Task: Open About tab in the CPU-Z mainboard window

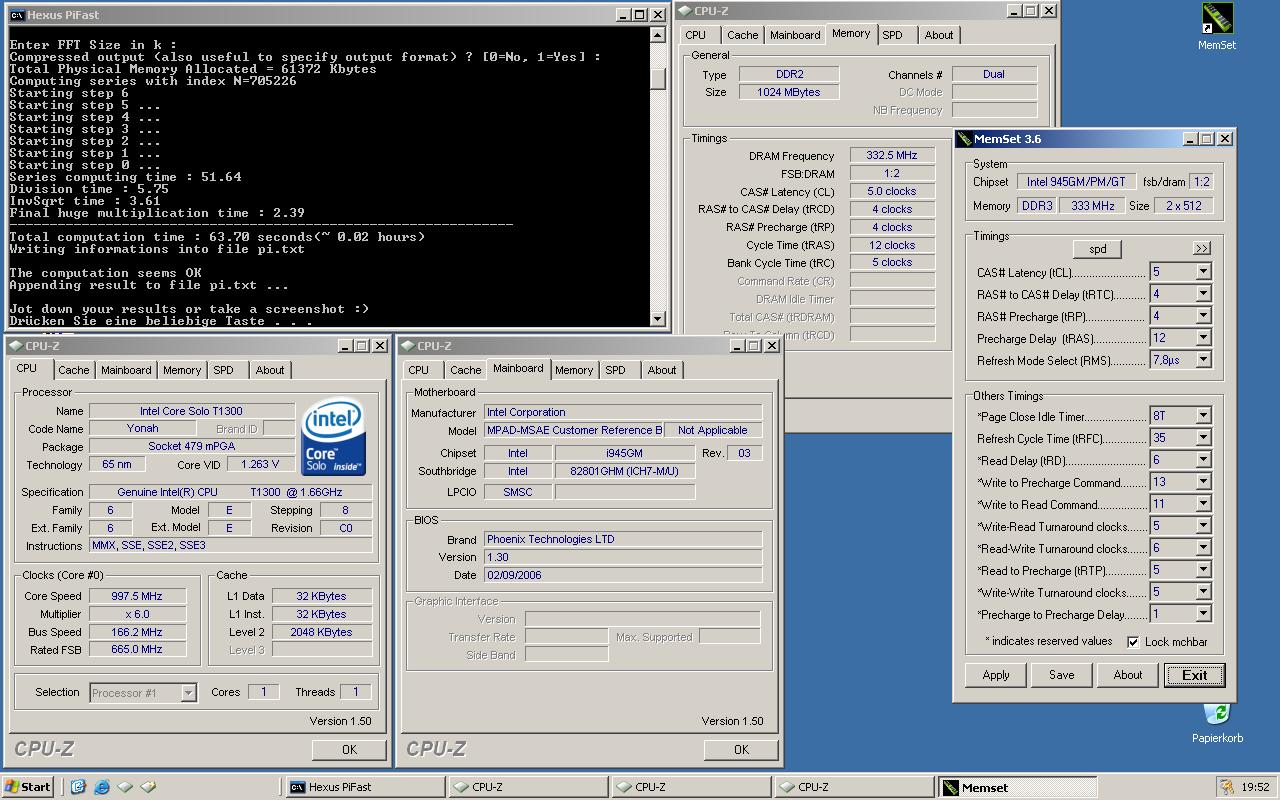Action: pyautogui.click(x=662, y=370)
